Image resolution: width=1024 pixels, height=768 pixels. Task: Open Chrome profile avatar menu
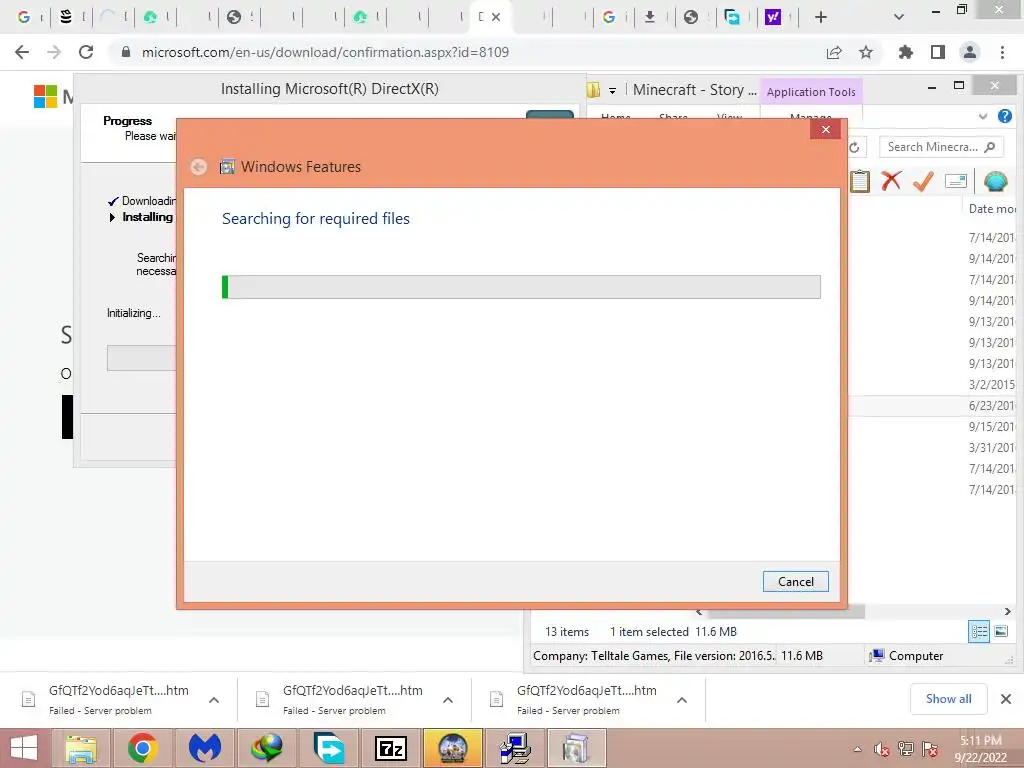pos(970,52)
